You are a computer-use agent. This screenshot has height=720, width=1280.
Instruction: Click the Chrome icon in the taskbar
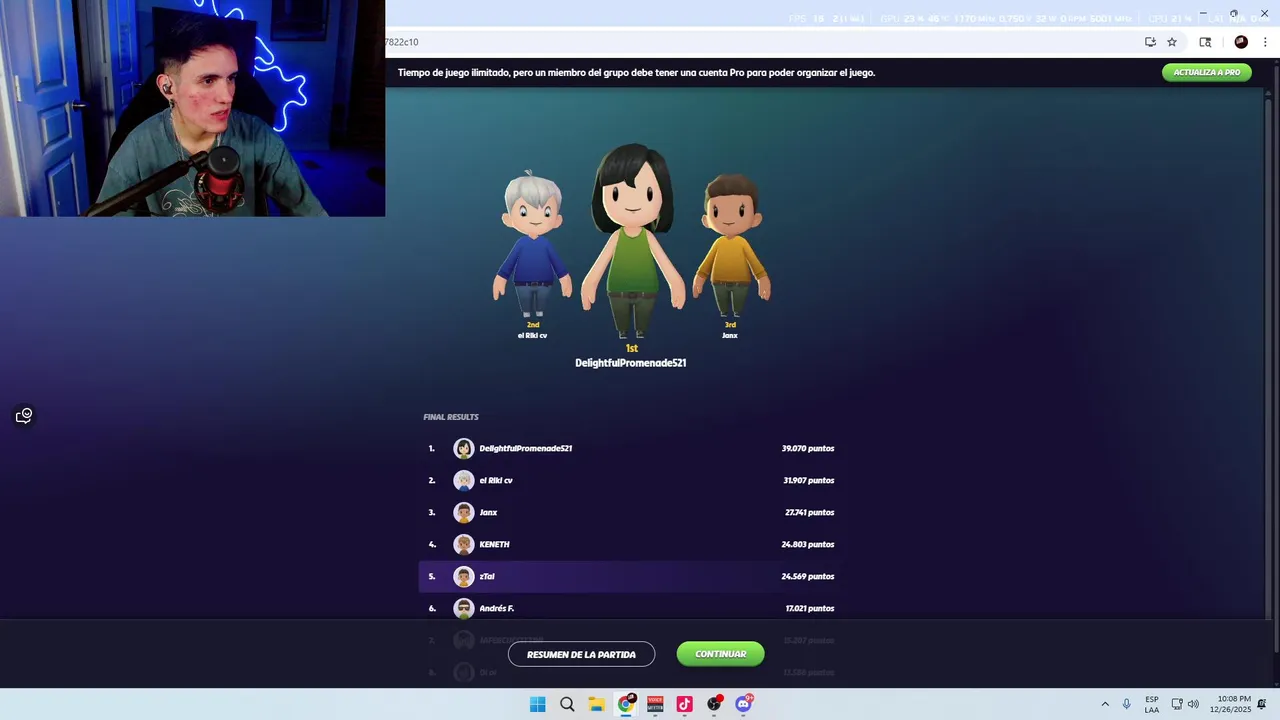tap(626, 704)
